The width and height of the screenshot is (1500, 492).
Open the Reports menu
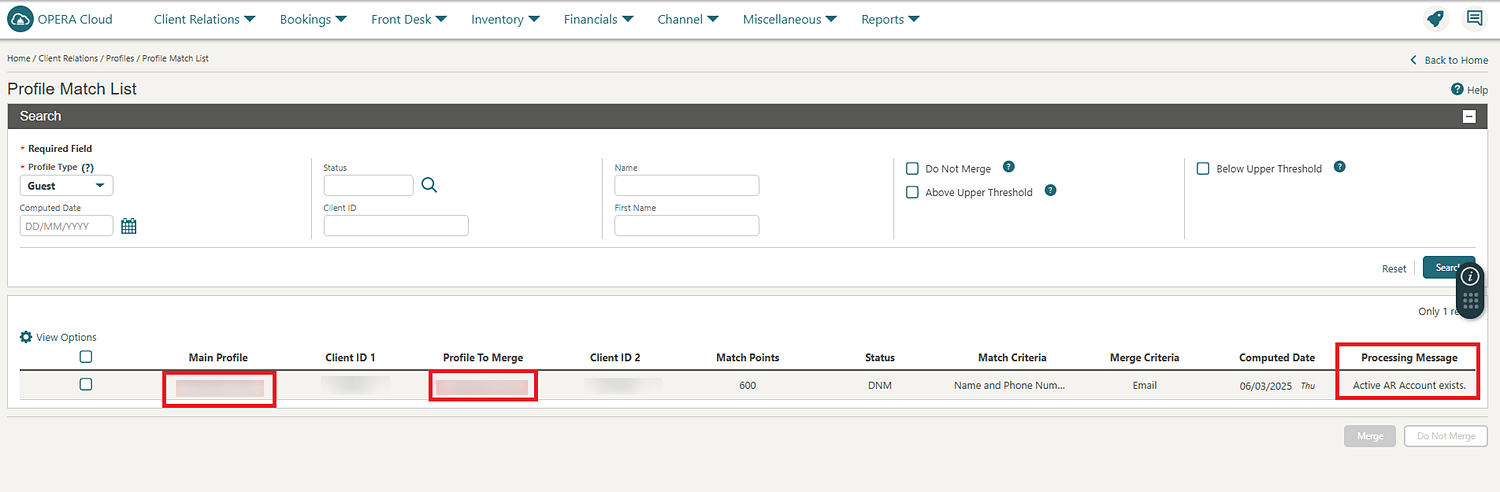tap(890, 19)
